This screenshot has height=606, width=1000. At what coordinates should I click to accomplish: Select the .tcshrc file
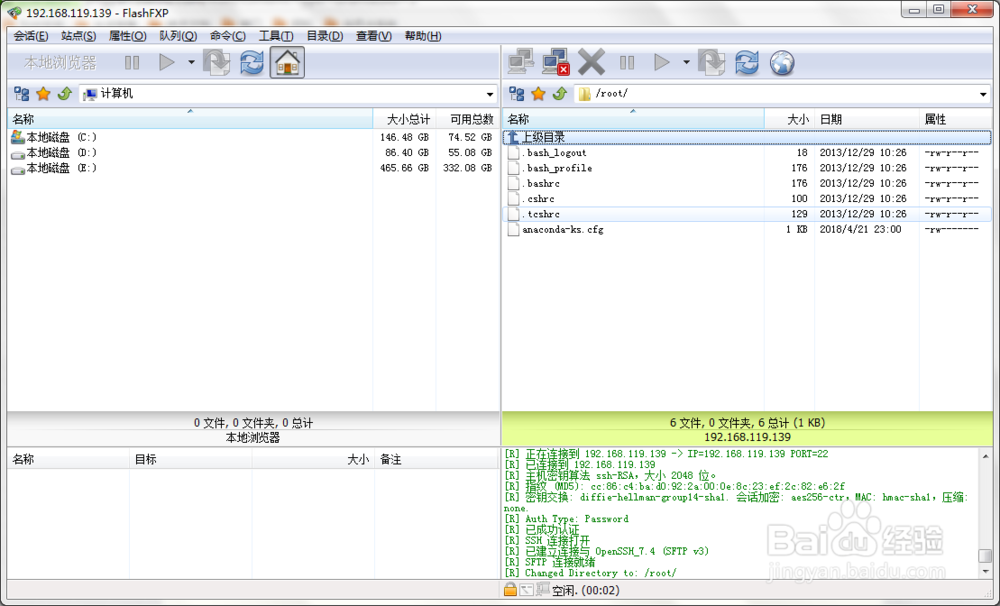pos(747,214)
